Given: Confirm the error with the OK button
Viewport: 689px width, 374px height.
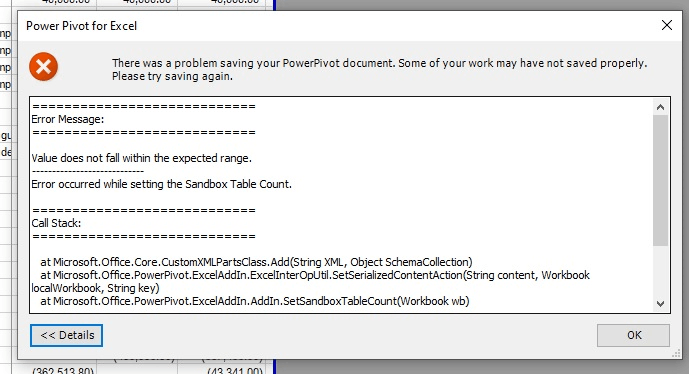Looking at the screenshot, I should pos(633,335).
